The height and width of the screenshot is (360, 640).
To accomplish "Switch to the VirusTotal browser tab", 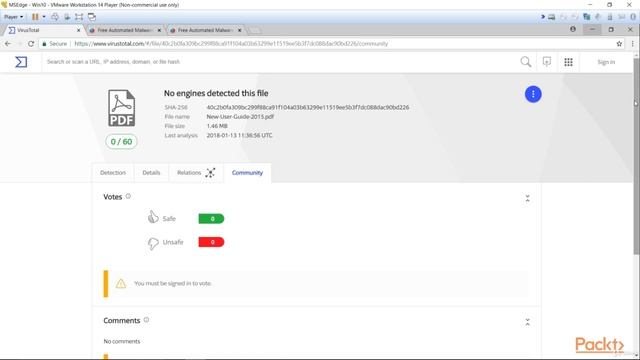I will click(x=43, y=30).
